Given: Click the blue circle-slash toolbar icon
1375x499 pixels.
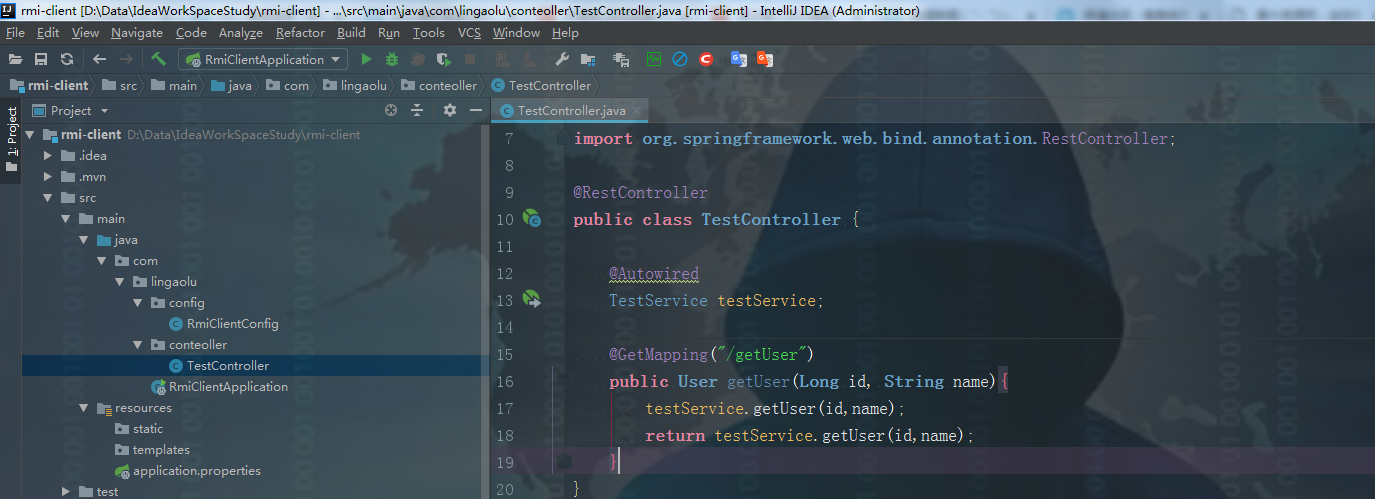Looking at the screenshot, I should click(x=680, y=60).
